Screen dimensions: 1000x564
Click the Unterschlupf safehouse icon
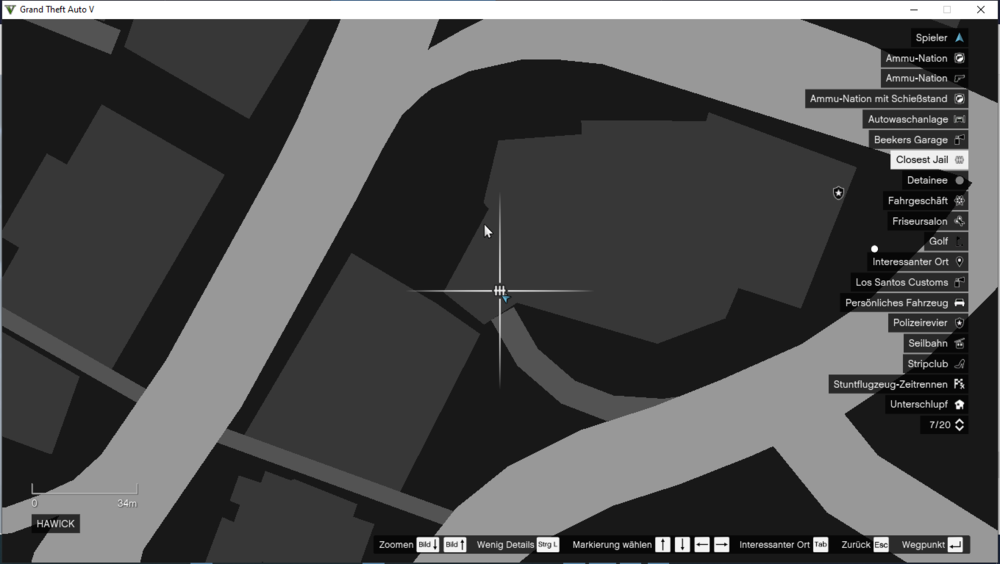click(959, 404)
